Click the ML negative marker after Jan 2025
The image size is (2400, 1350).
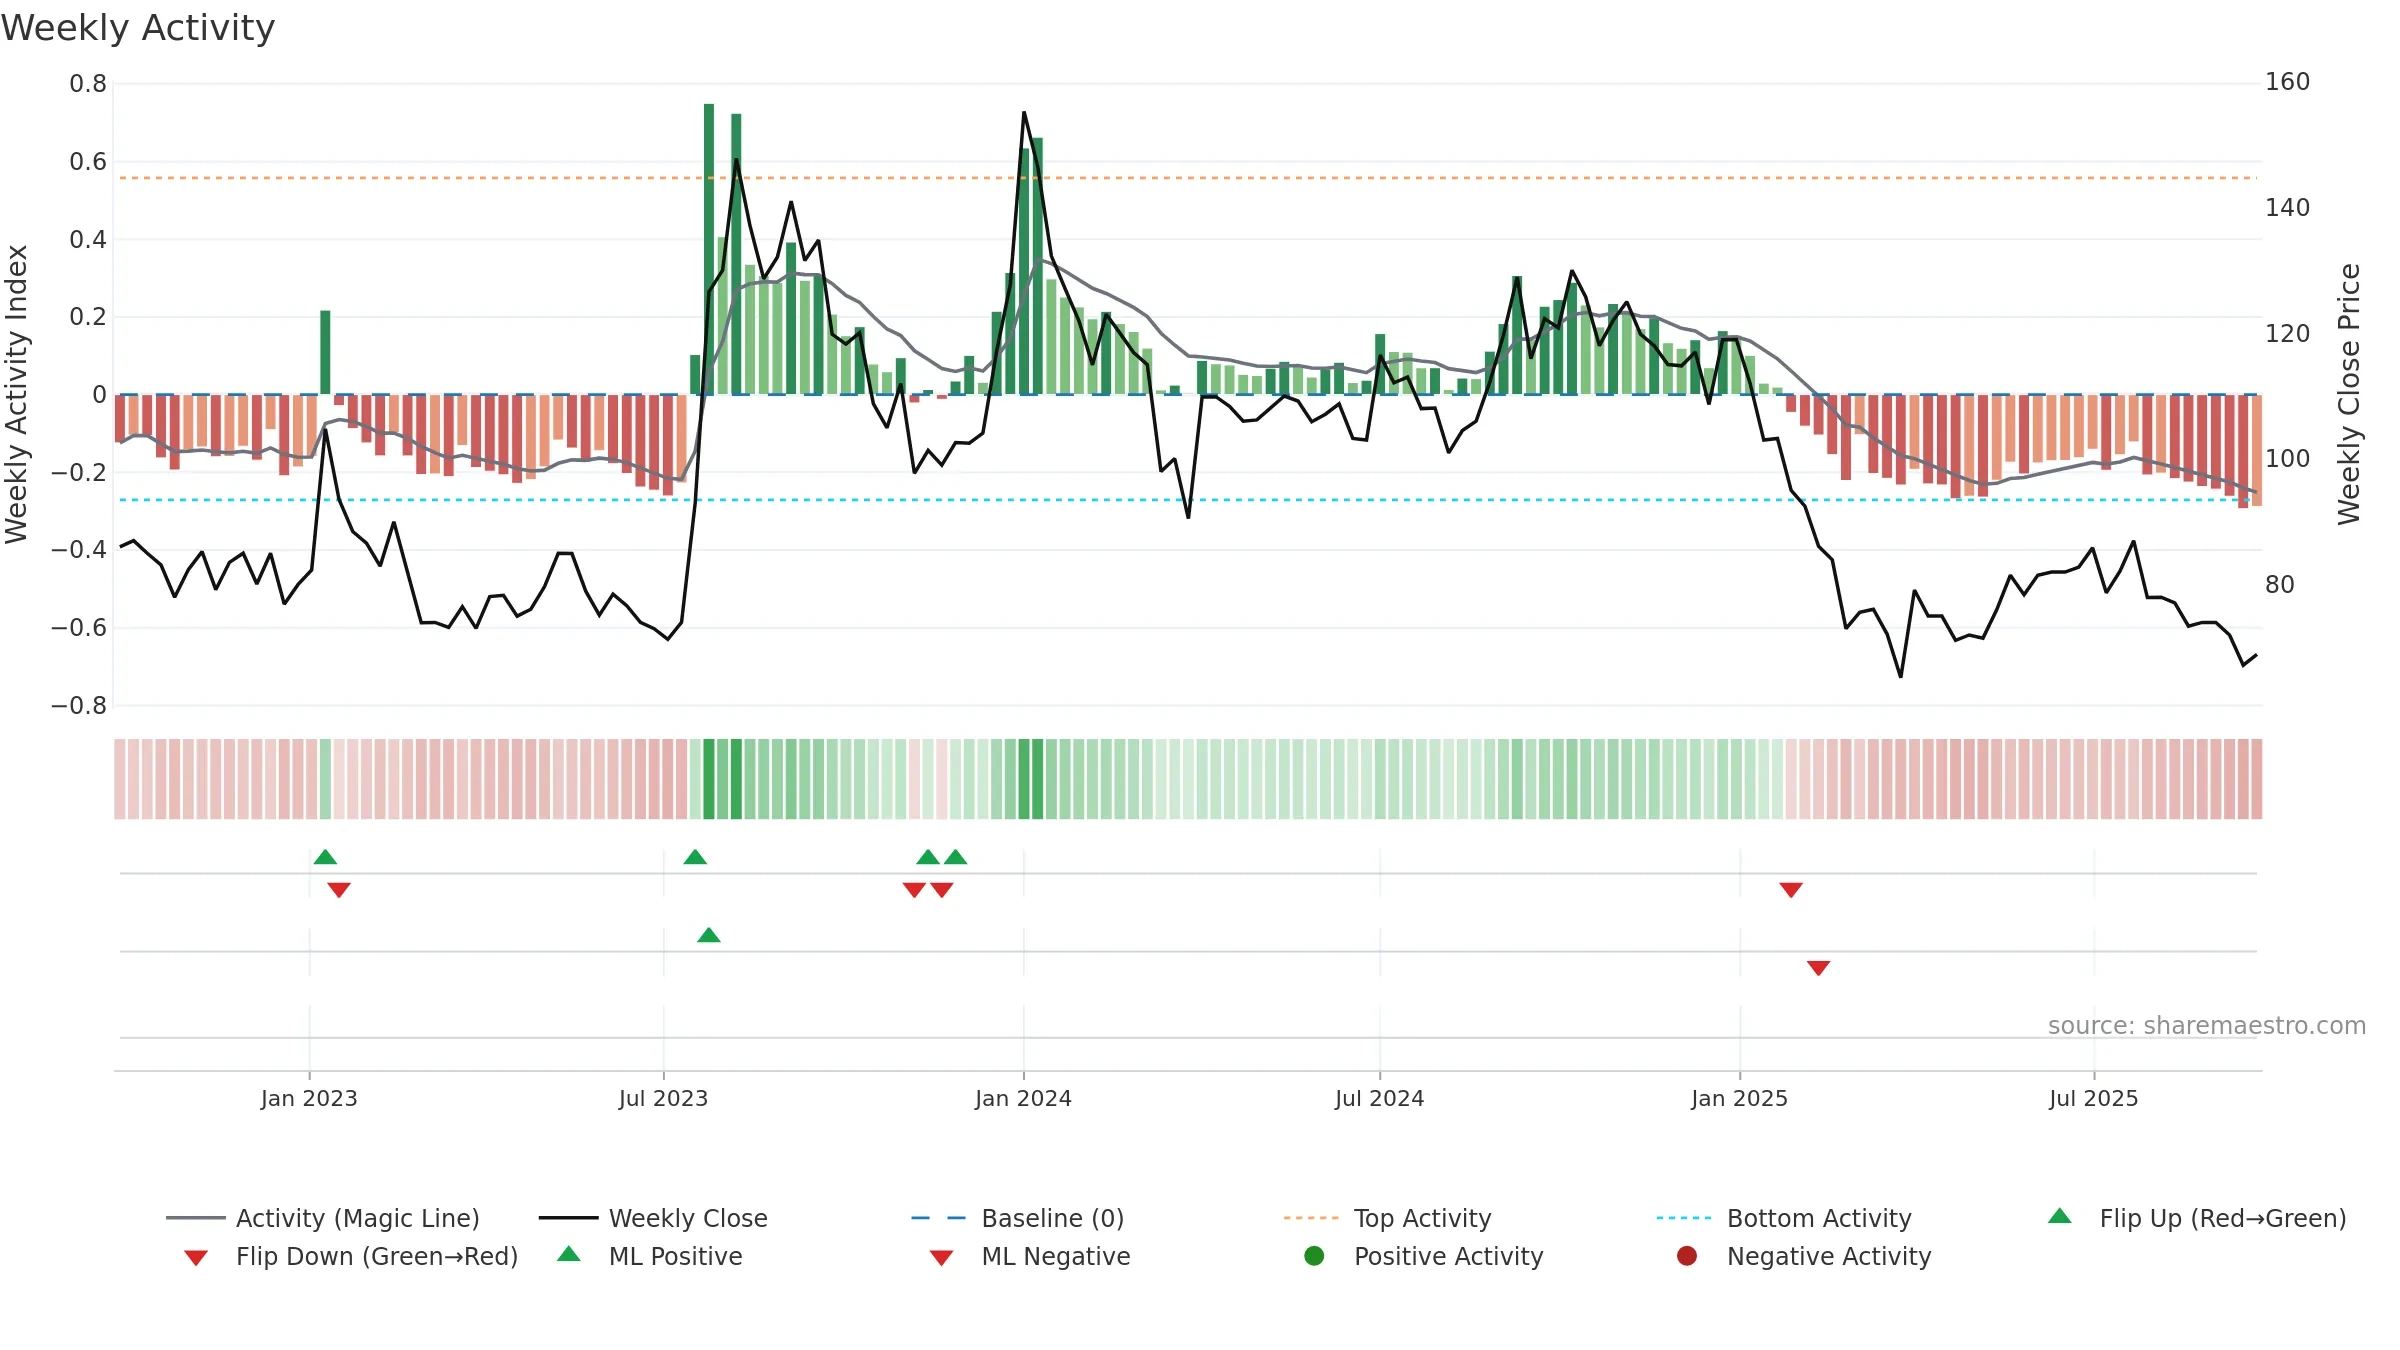[x=1819, y=968]
